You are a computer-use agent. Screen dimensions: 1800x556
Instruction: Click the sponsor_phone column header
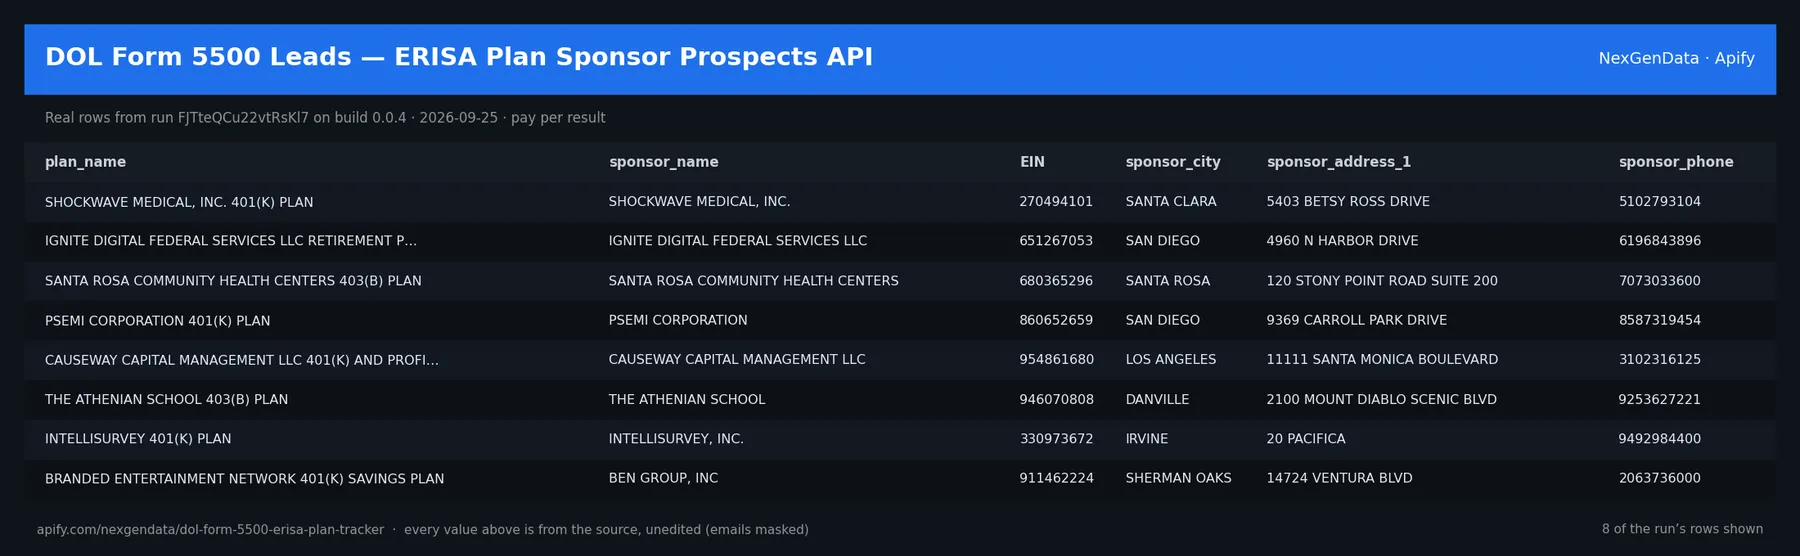[1676, 162]
